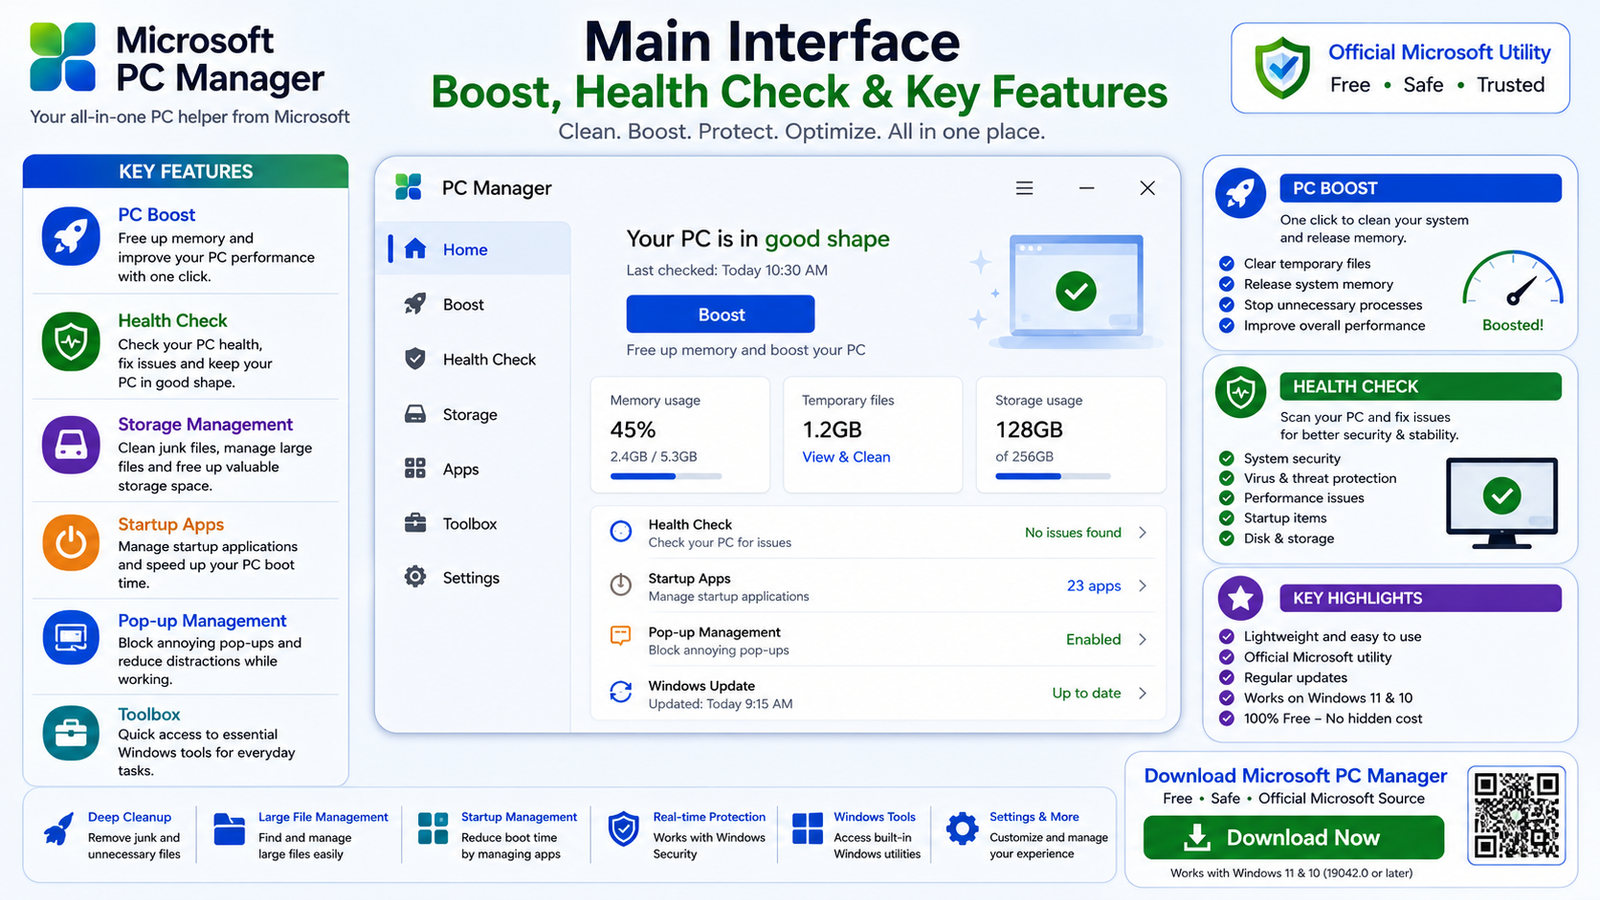Screen dimensions: 1600x900
Task: Click the Settings gear icon in sidebar
Action: point(415,577)
